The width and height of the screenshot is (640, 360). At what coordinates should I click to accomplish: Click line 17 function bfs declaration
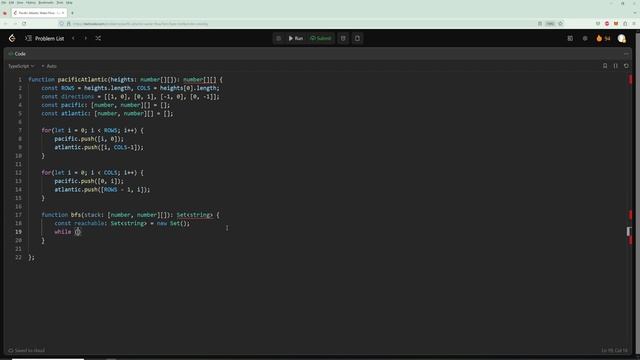tap(130, 215)
